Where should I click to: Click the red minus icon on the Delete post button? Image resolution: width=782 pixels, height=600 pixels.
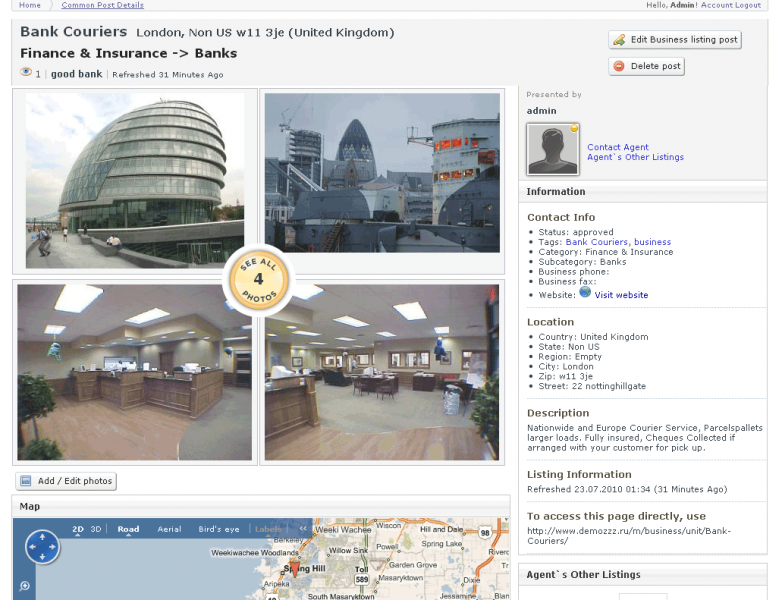tap(619, 66)
